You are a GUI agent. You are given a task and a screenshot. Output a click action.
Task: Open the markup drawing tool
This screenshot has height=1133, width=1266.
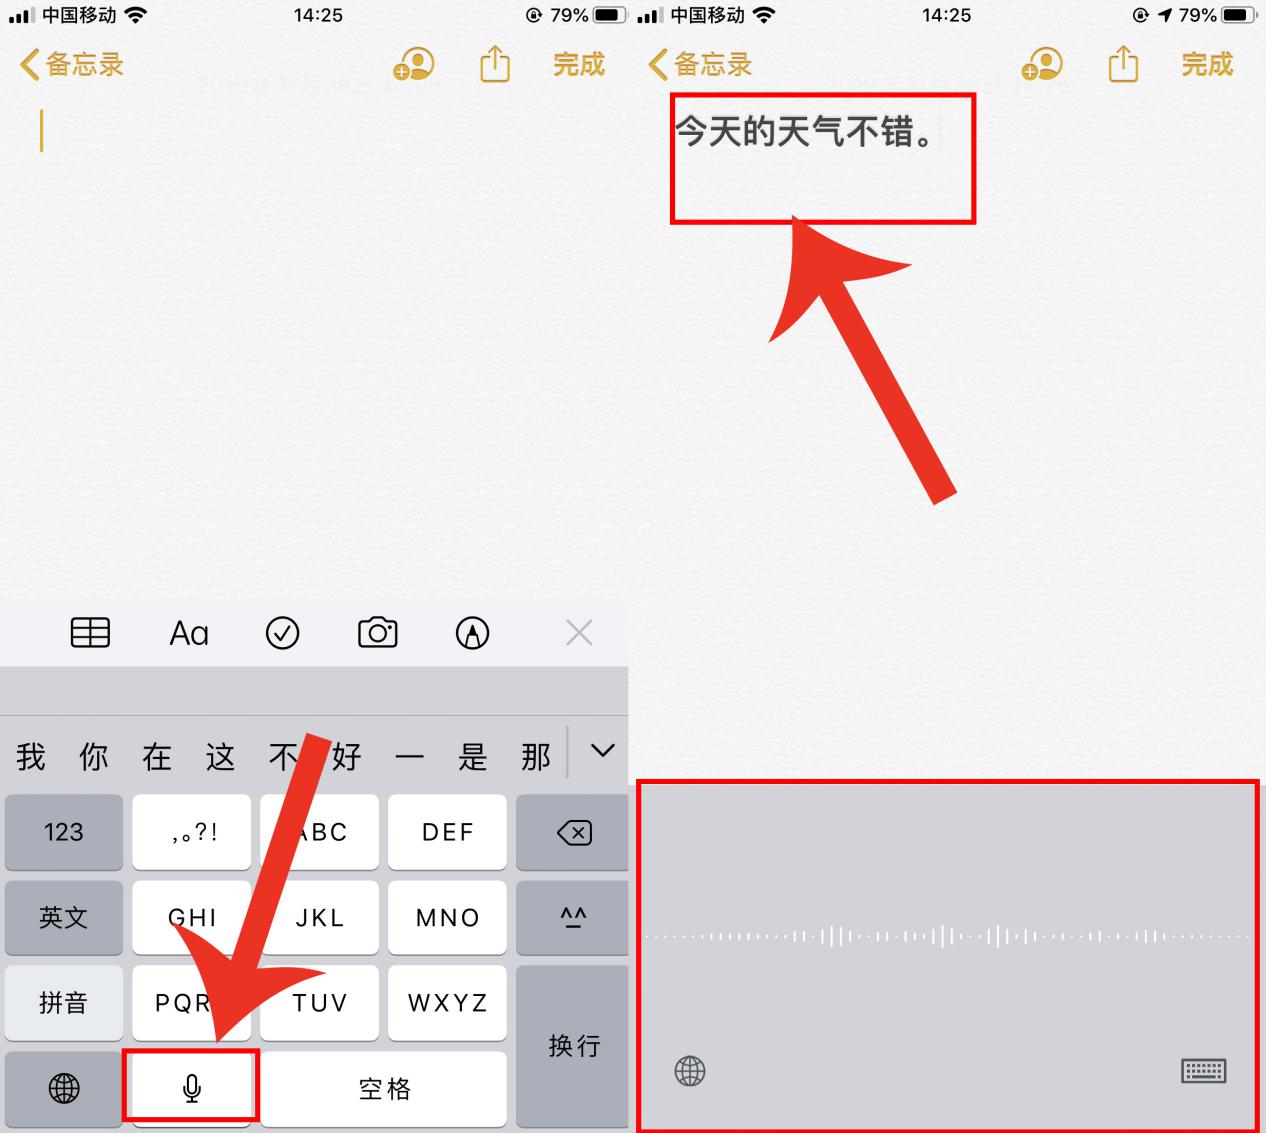point(472,632)
